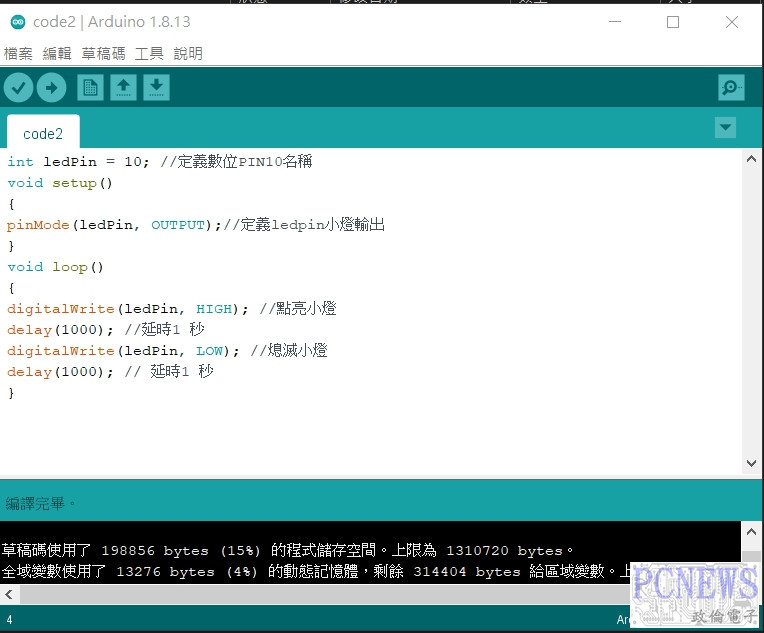
Task: Click the console horizontal scroll left arrow
Action: (x=9, y=594)
